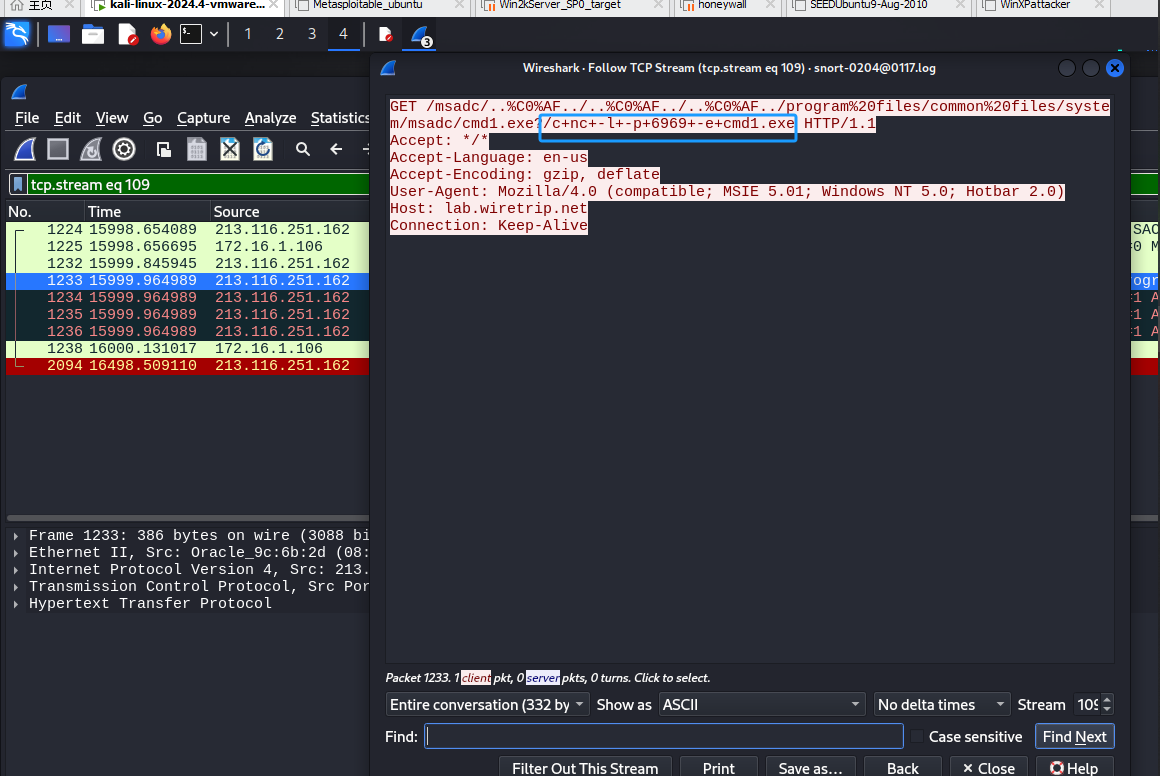Find a packet with magnifier icon
This screenshot has width=1160, height=776.
point(303,149)
